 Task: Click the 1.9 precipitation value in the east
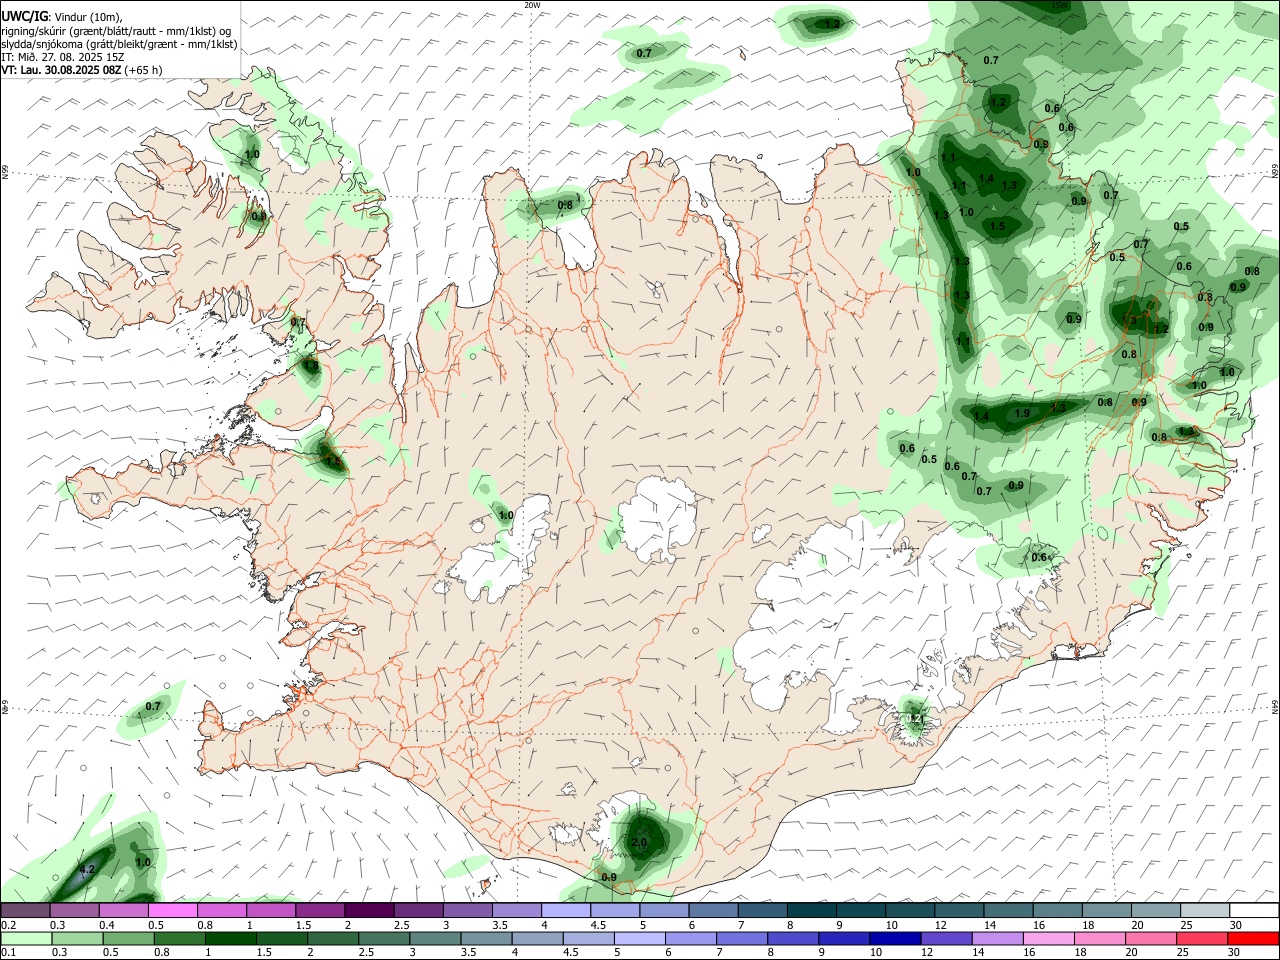[x=1022, y=413]
